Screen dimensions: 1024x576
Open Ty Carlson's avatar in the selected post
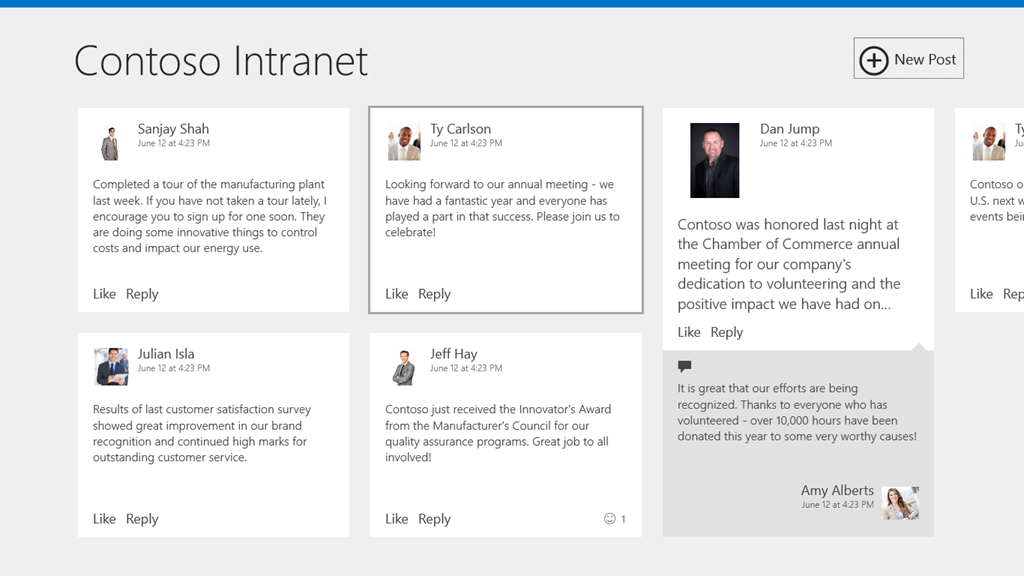[404, 143]
